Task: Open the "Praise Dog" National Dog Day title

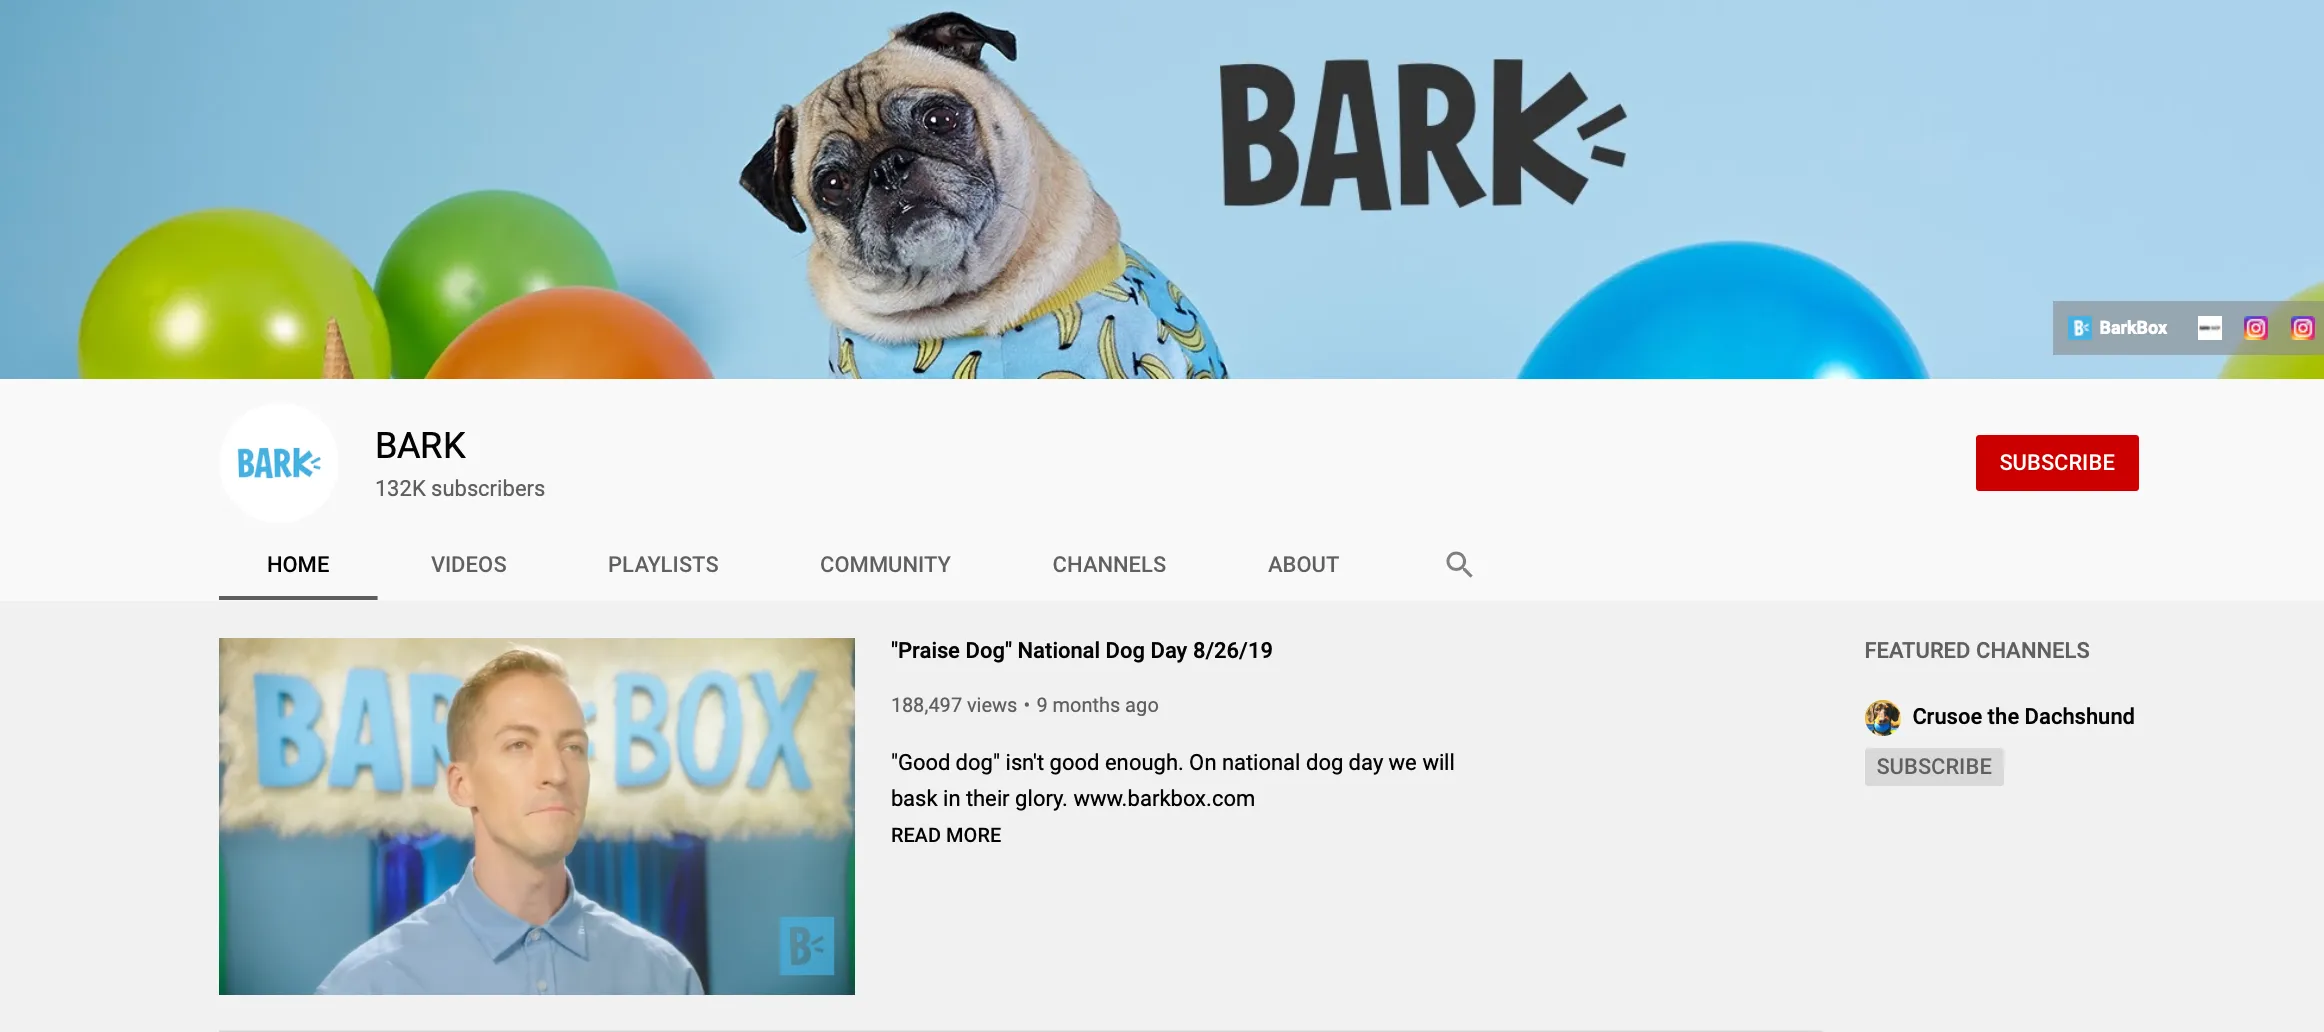Action: (1081, 651)
